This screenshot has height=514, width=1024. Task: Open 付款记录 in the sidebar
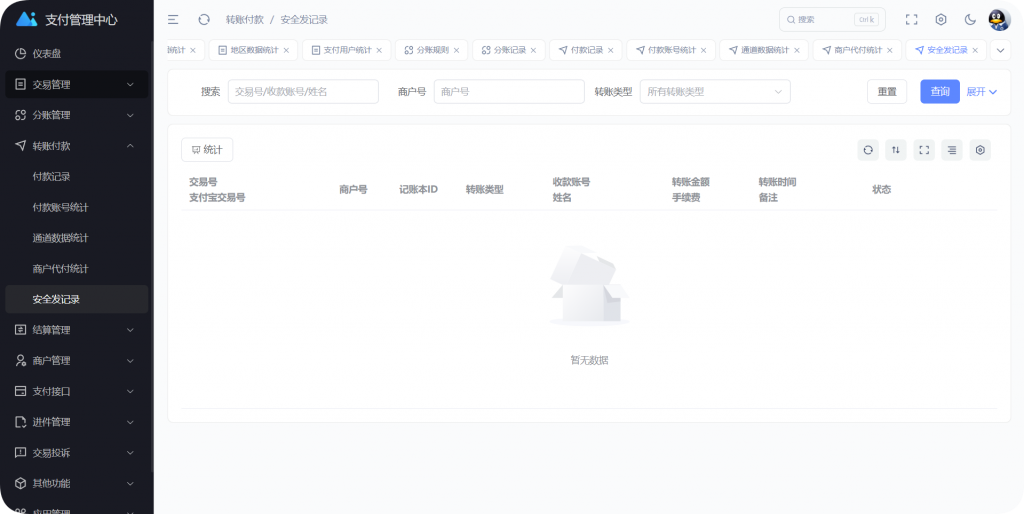pyautogui.click(x=76, y=176)
